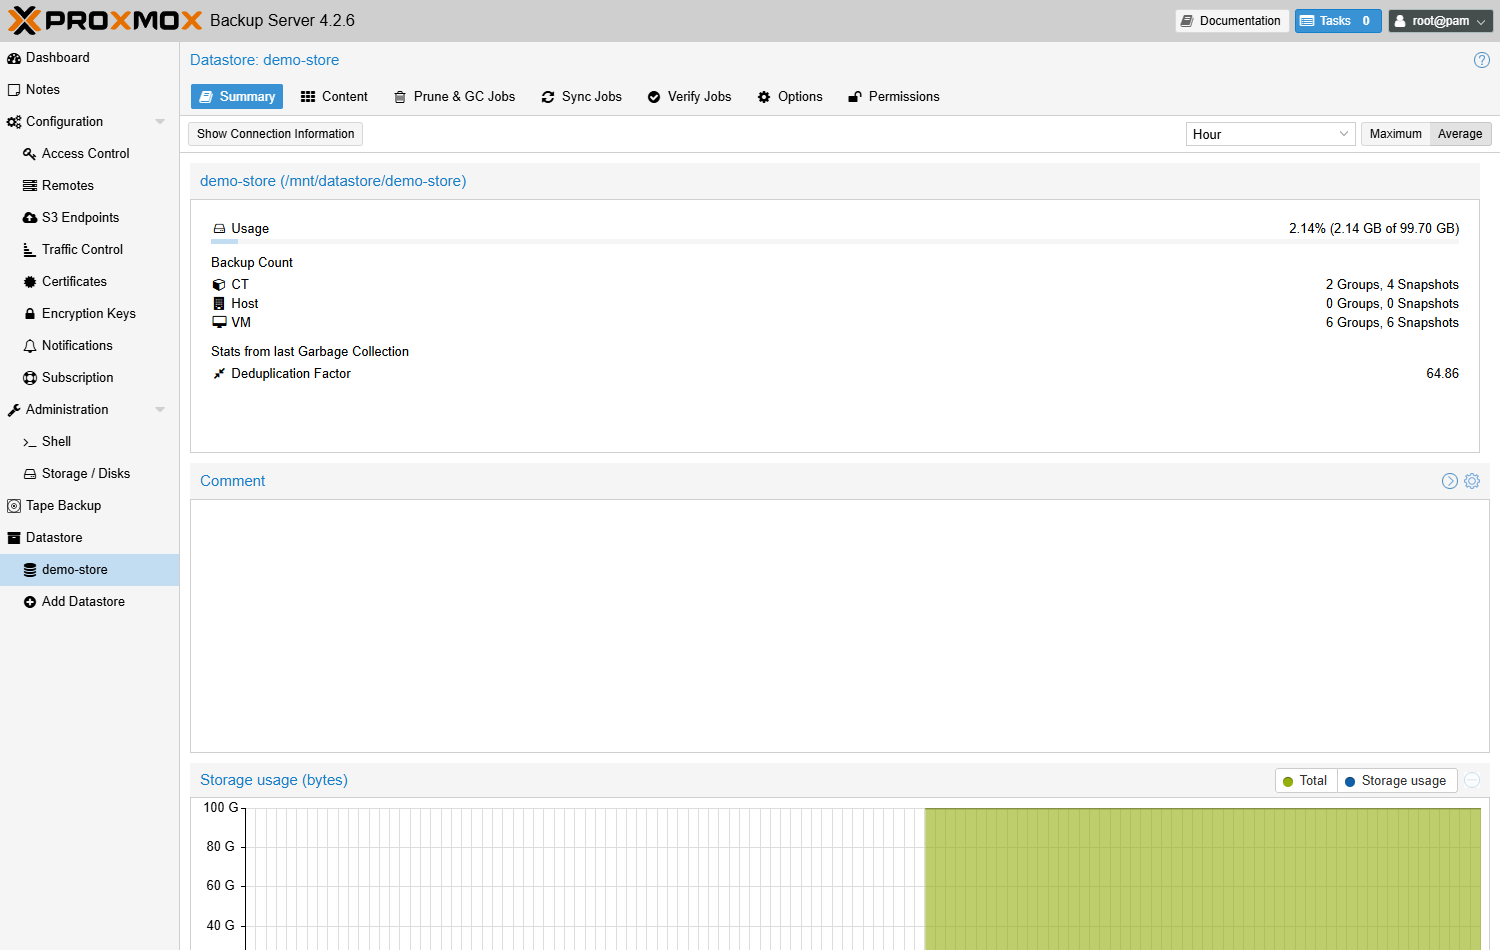Image resolution: width=1500 pixels, height=950 pixels.
Task: Open Encryption Keys section
Action: (x=89, y=314)
